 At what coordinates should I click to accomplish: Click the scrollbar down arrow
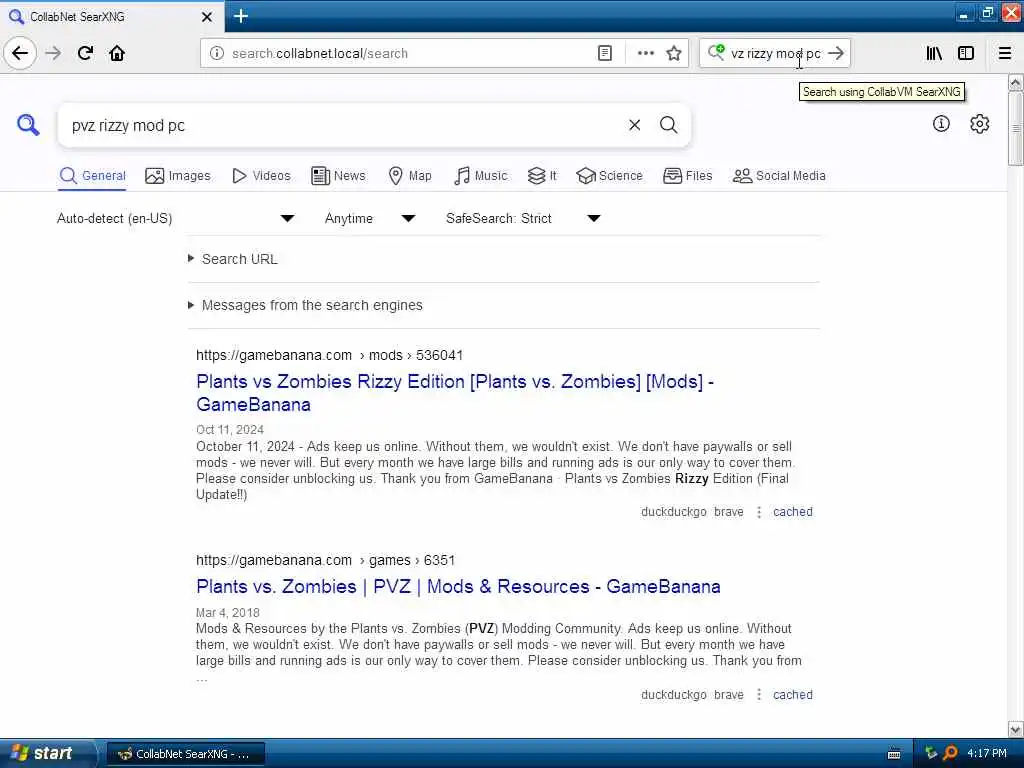(x=1015, y=729)
